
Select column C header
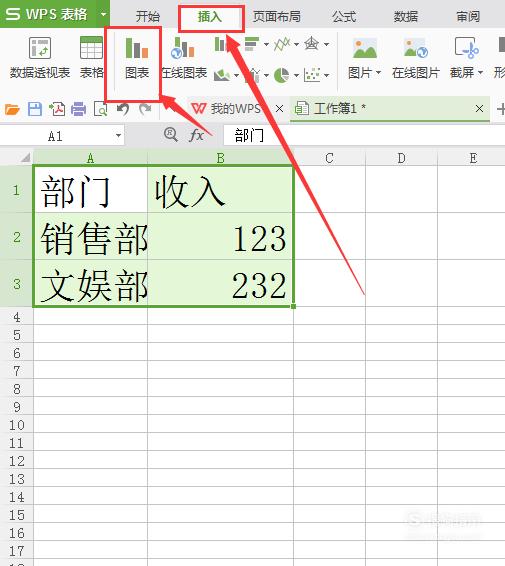coord(329,158)
